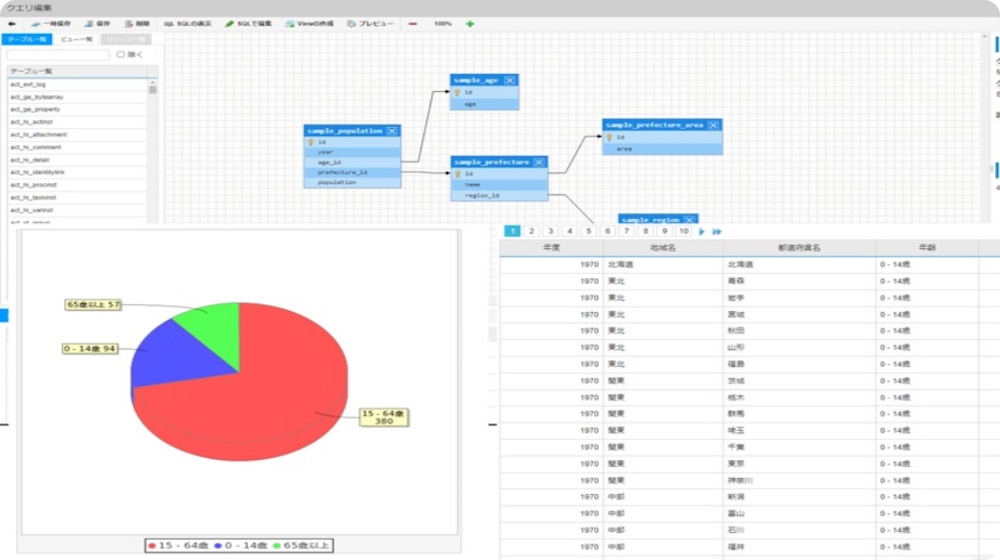Viewport: 1000px width, 560px height.
Task: Select act_hi_procinst in table list
Action: point(77,185)
